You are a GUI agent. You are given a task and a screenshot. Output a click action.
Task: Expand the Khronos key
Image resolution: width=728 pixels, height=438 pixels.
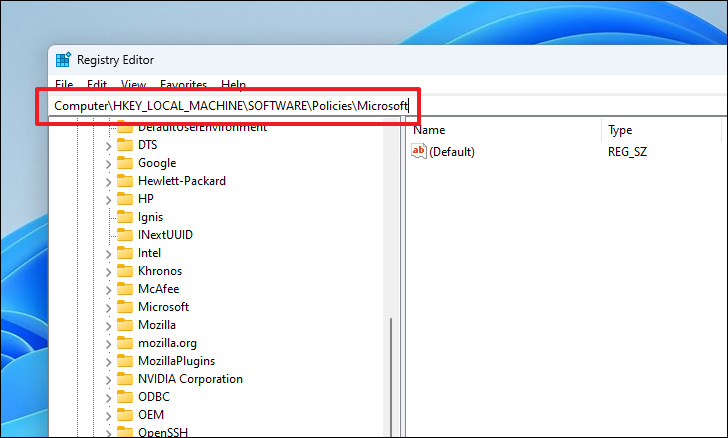[108, 272]
